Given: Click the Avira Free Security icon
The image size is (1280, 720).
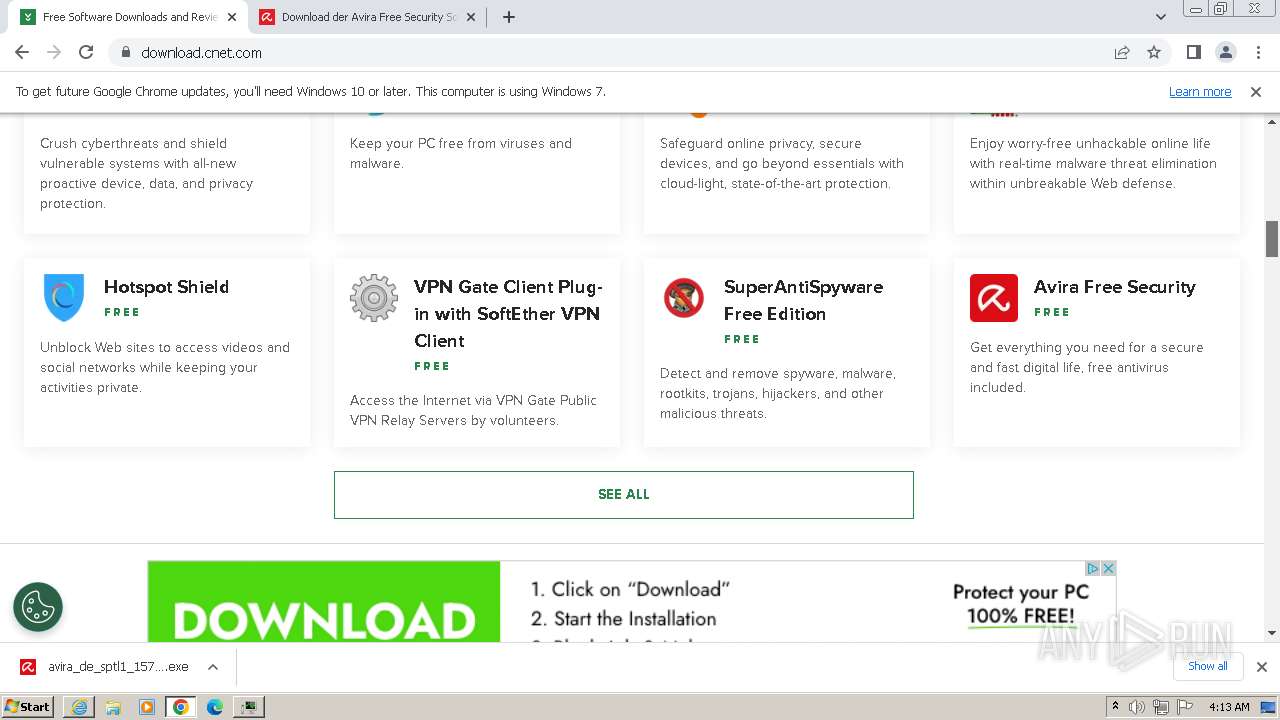Looking at the screenshot, I should click(x=994, y=298).
